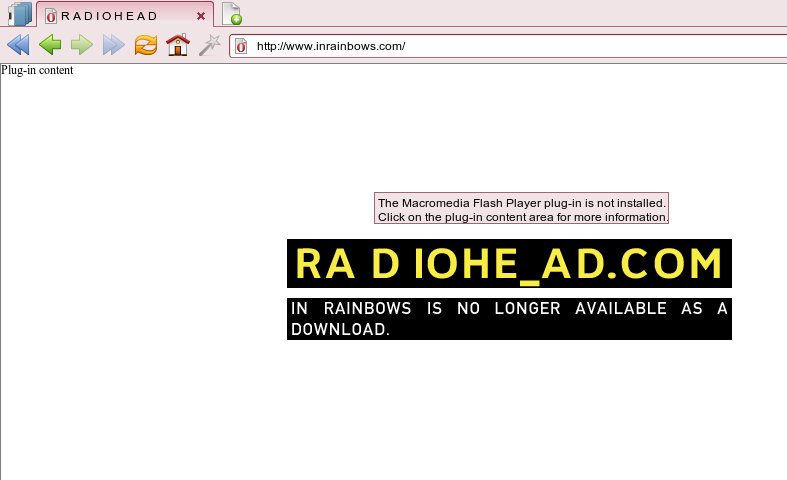The width and height of the screenshot is (787, 480).
Task: Open a new tab with the page-plus icon
Action: 231,14
